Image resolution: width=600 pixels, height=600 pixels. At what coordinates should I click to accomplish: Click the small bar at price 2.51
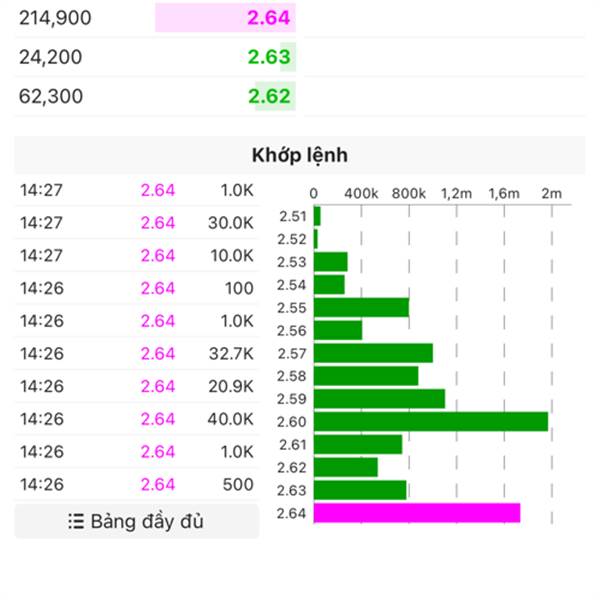click(317, 216)
